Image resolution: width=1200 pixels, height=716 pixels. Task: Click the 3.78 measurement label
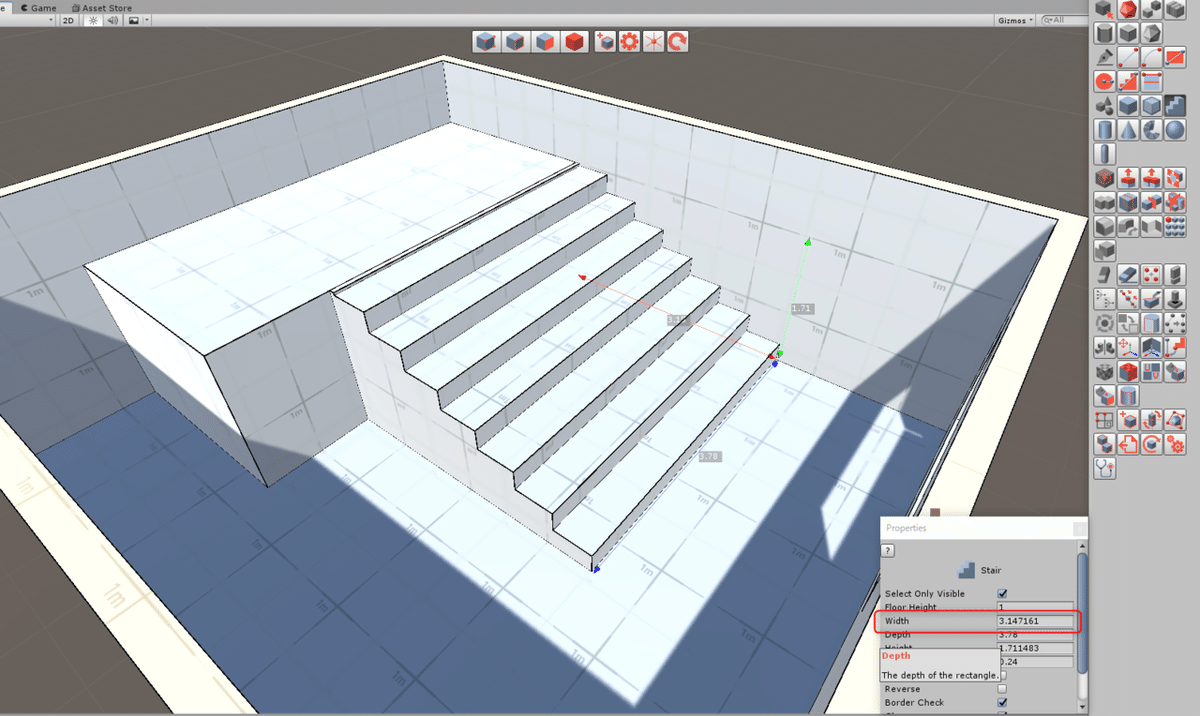709,456
